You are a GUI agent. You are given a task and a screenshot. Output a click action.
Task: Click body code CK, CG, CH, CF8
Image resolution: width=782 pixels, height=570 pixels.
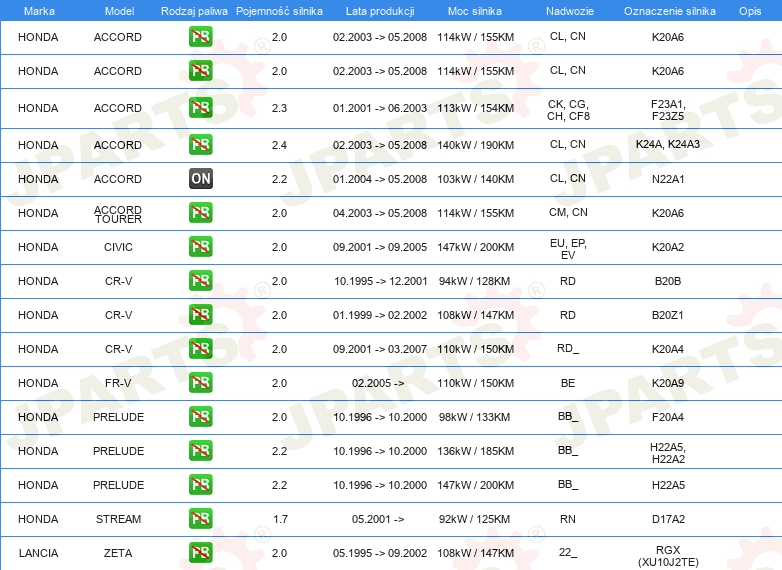point(568,110)
